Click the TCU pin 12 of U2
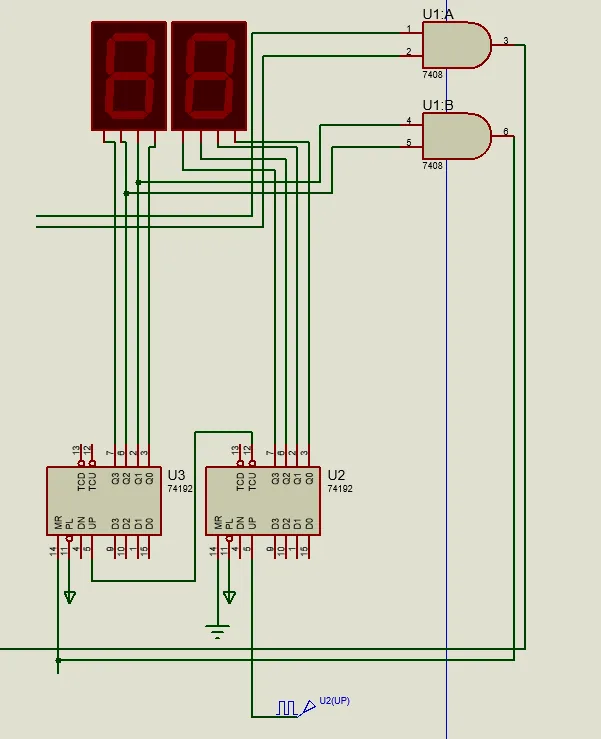The width and height of the screenshot is (601, 739). click(x=251, y=455)
